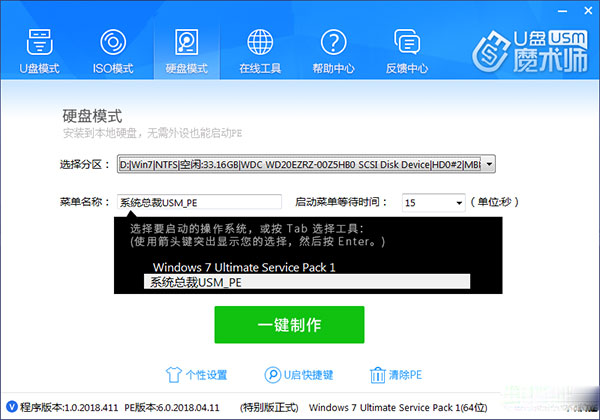Click the blue V version icon
This screenshot has width=600, height=420.
[x=11, y=406]
